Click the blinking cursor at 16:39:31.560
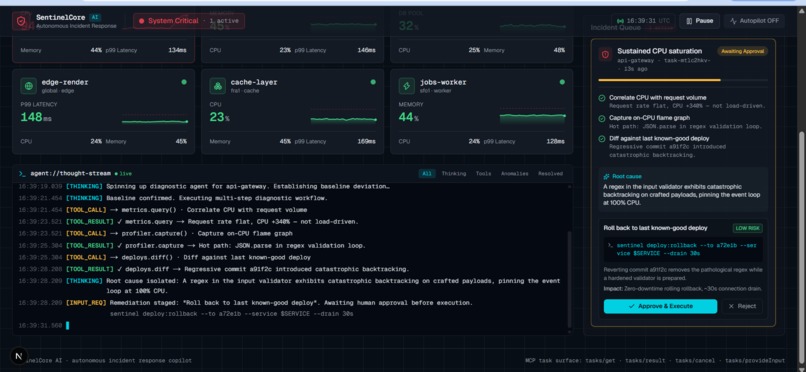The height and width of the screenshot is (372, 806). tap(67, 325)
